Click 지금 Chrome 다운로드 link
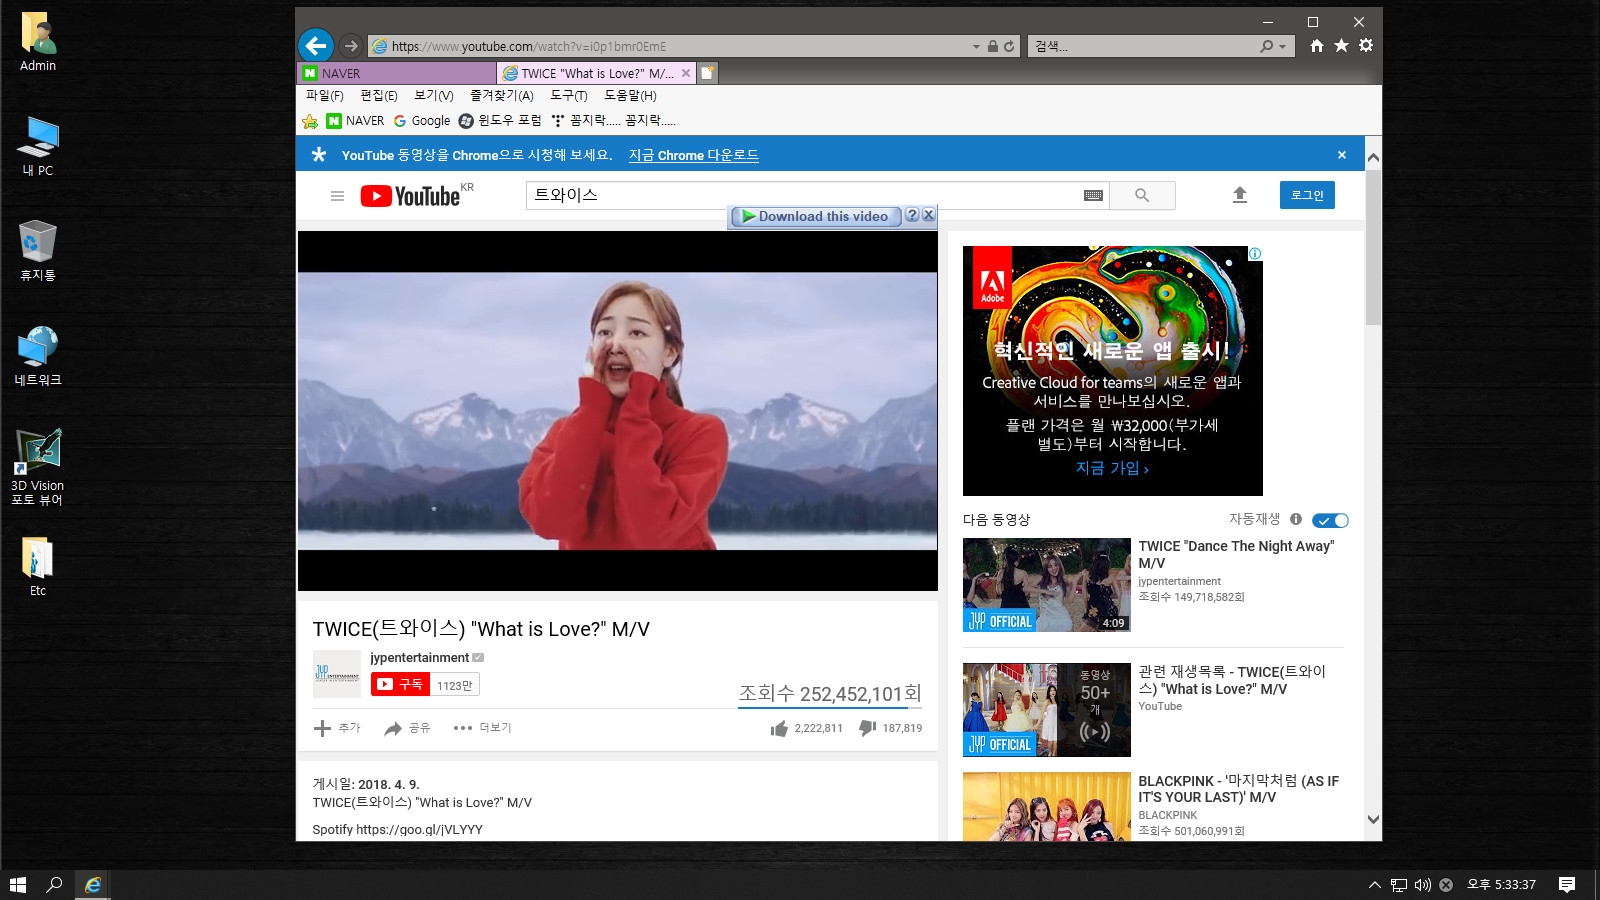The height and width of the screenshot is (900, 1600). tap(694, 155)
